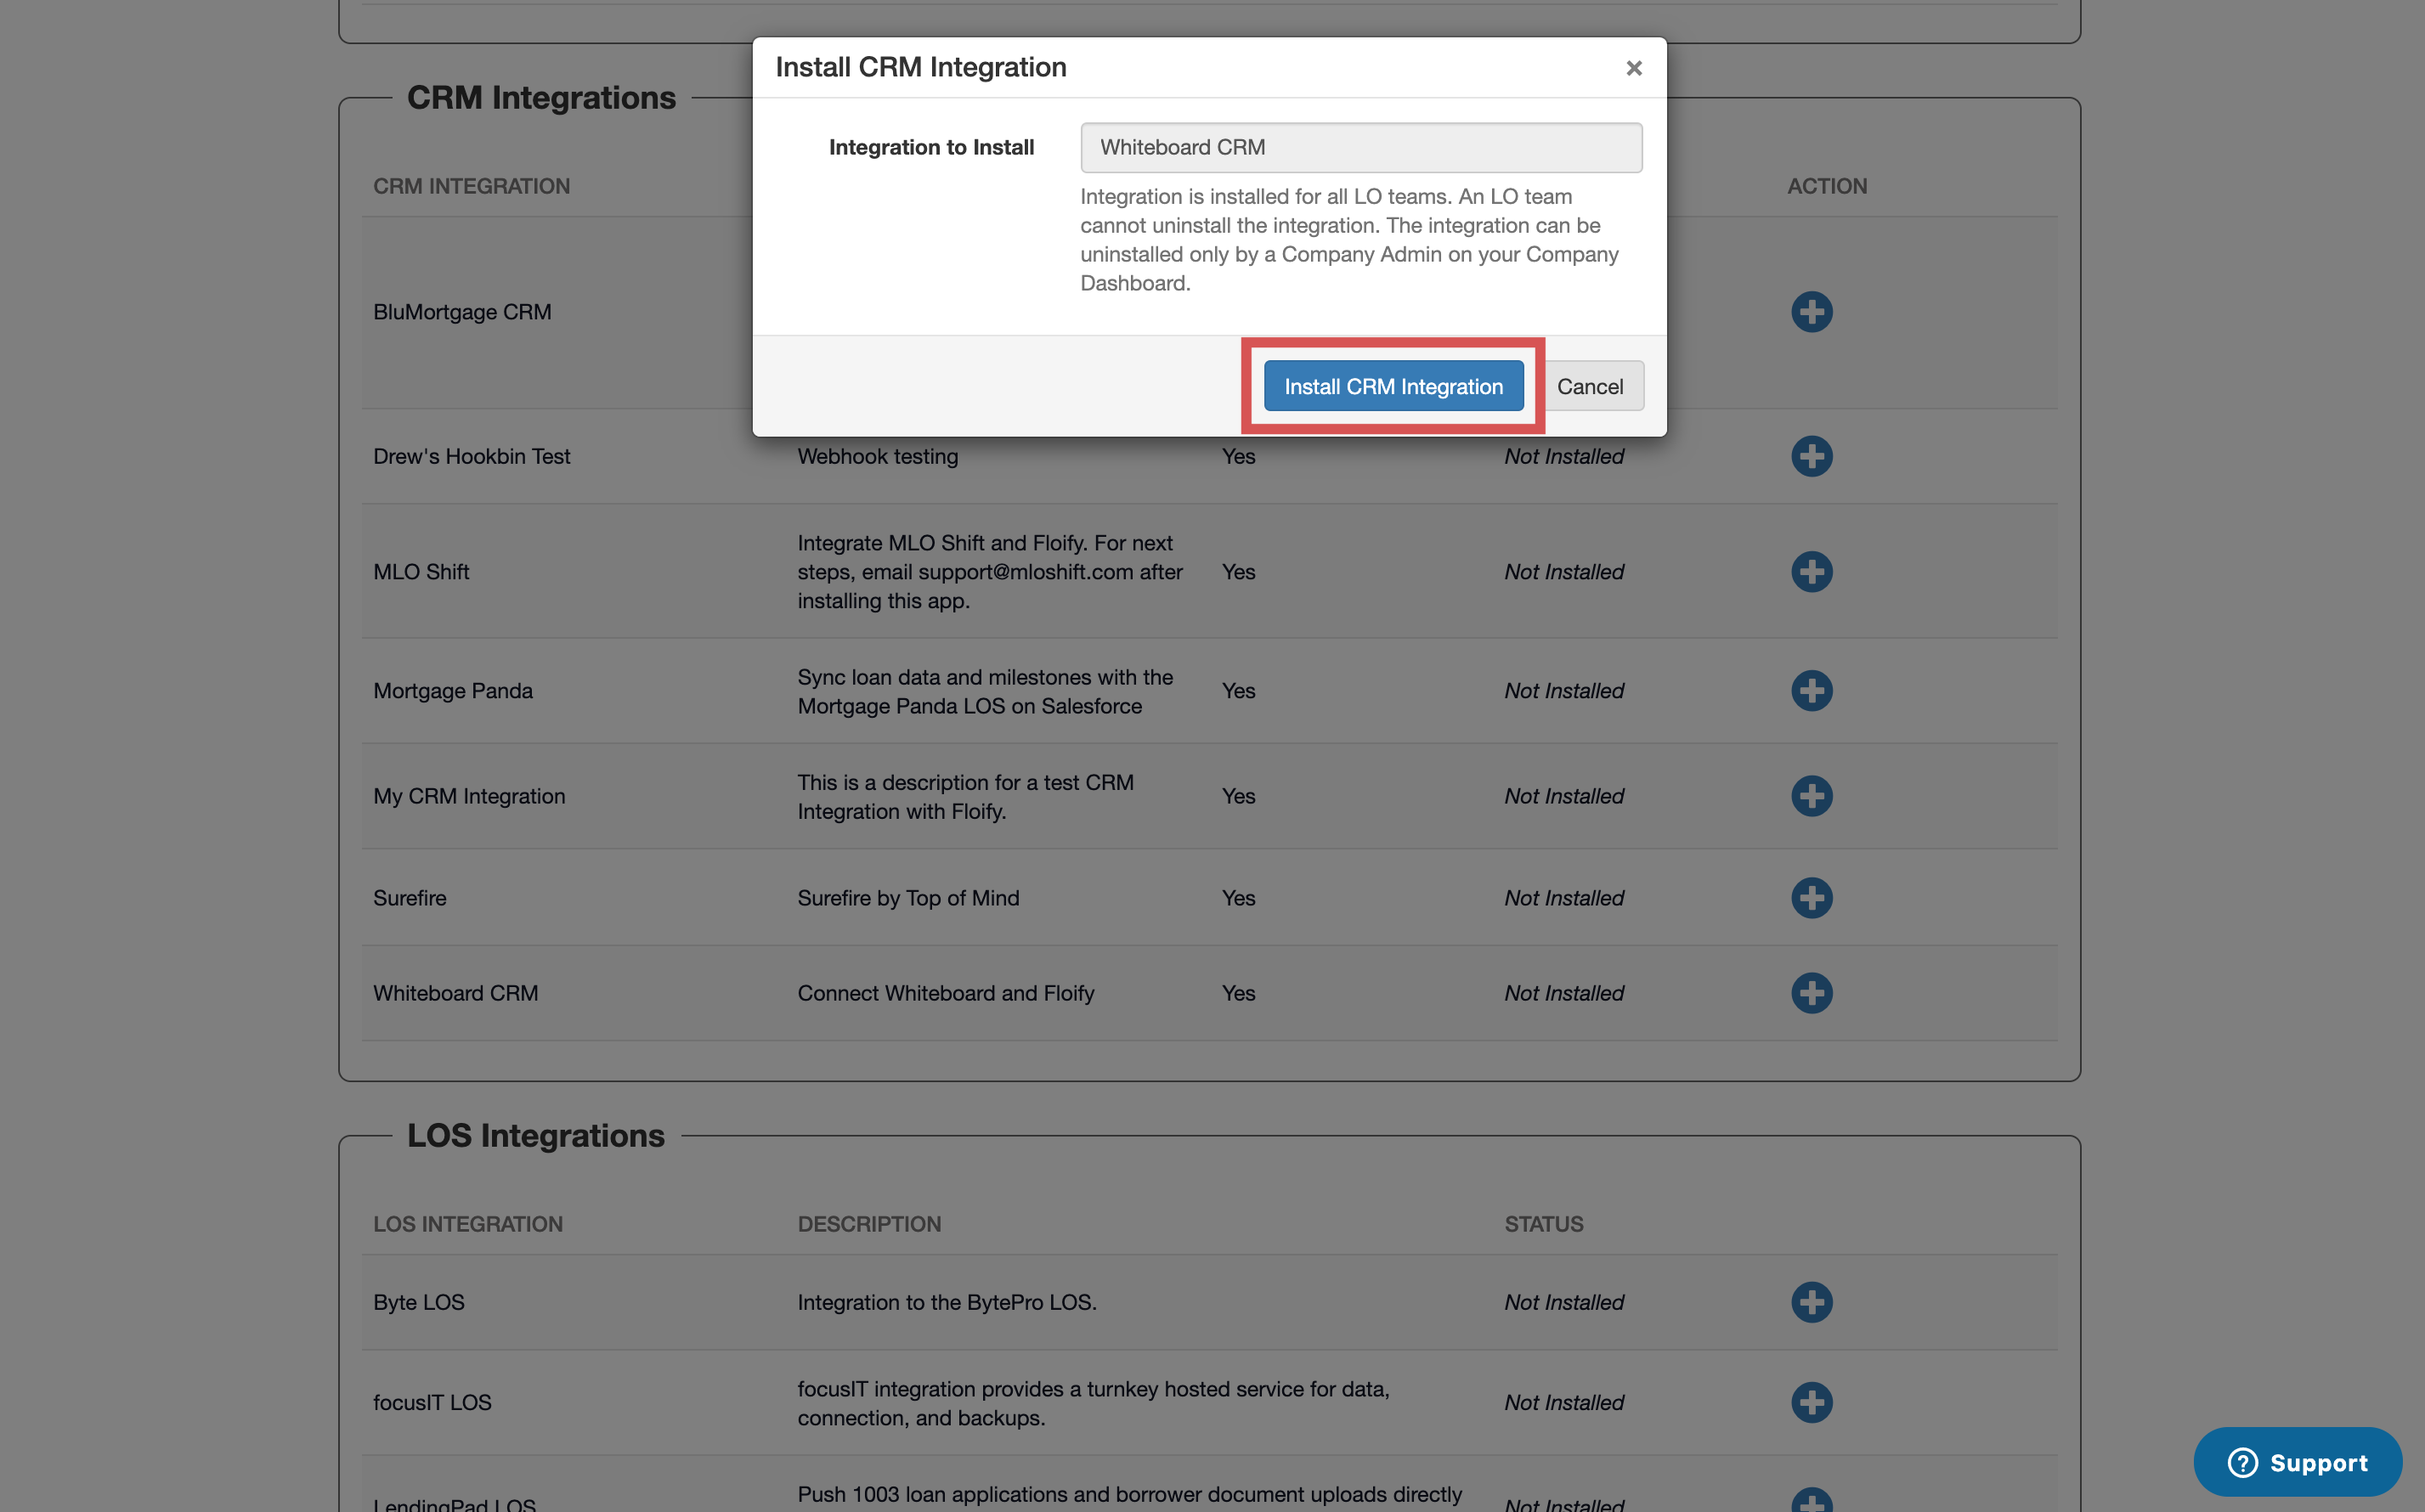Click Yes value in Surefire row
This screenshot has width=2425, height=1512.
tap(1238, 898)
